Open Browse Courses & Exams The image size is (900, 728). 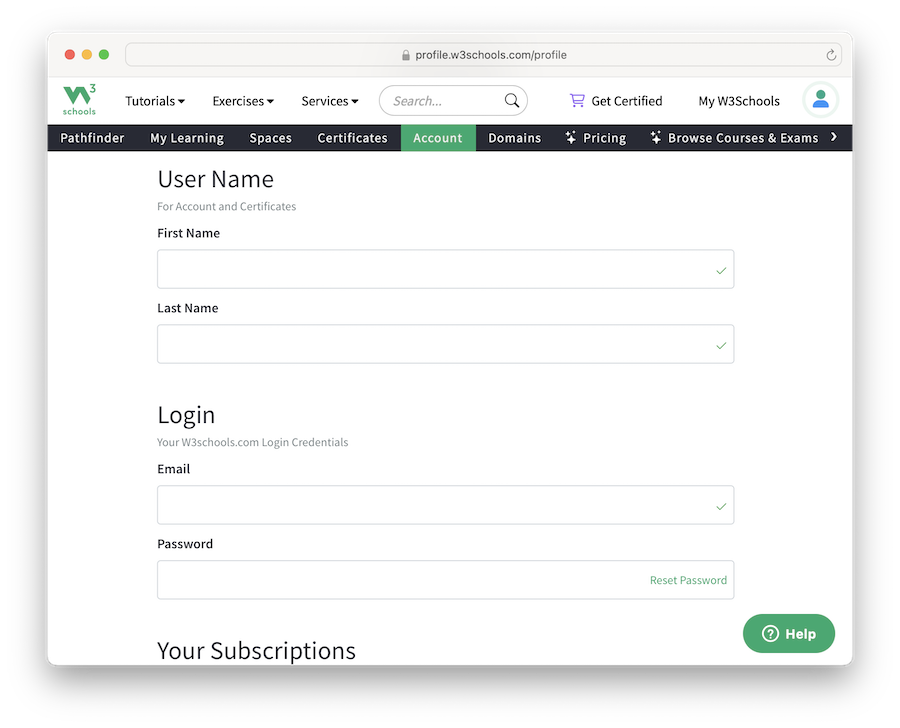[734, 138]
